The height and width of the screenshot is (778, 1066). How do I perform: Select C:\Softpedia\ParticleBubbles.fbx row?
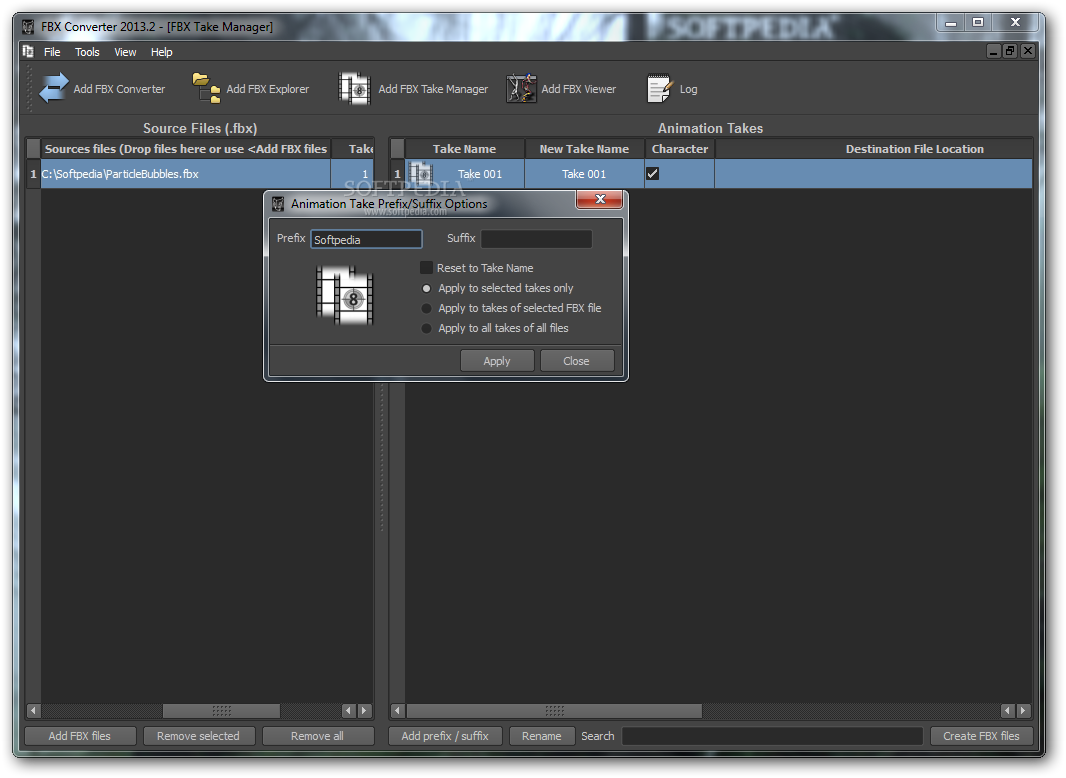186,173
